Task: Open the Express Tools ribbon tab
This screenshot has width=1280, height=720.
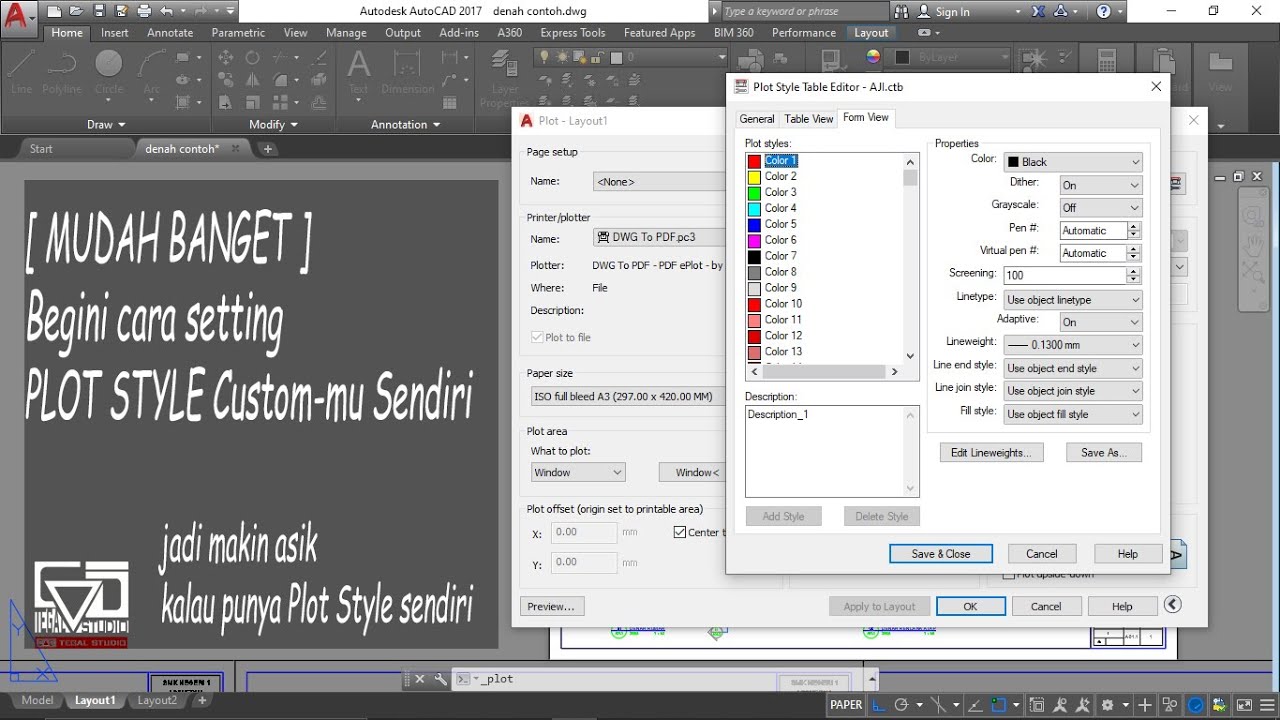Action: pos(573,33)
